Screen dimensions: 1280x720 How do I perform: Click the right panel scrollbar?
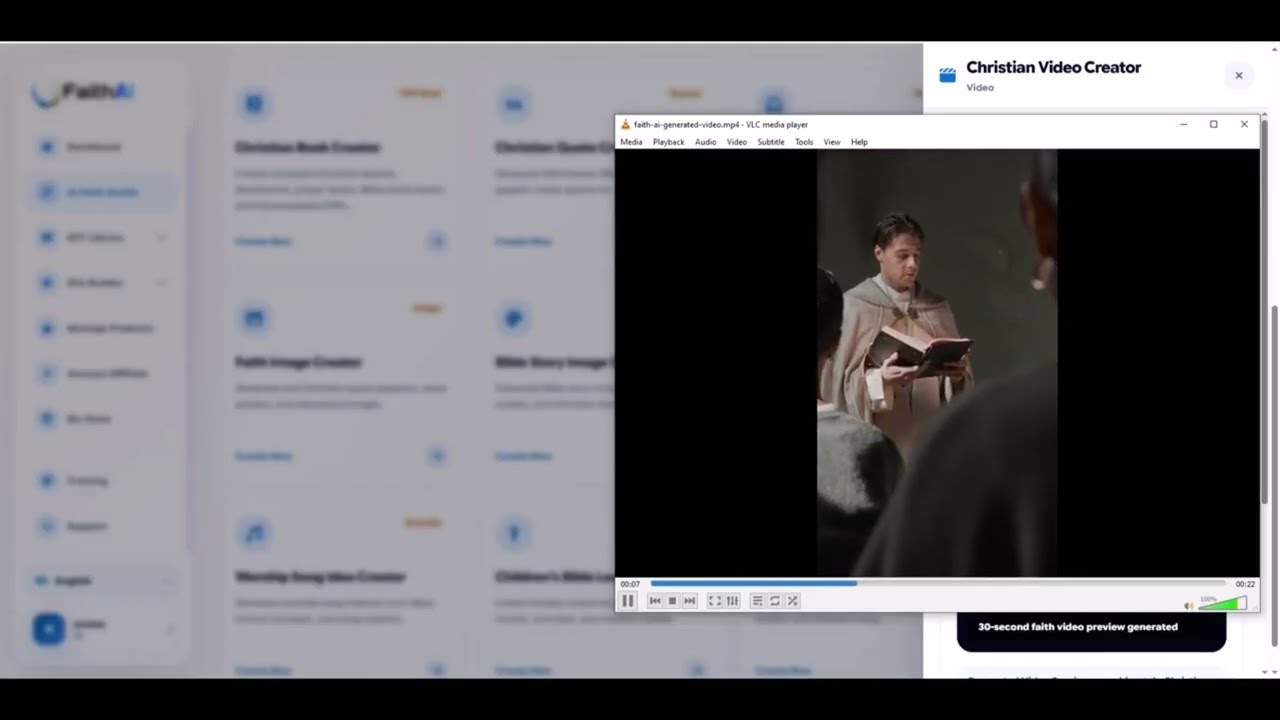click(1274, 475)
